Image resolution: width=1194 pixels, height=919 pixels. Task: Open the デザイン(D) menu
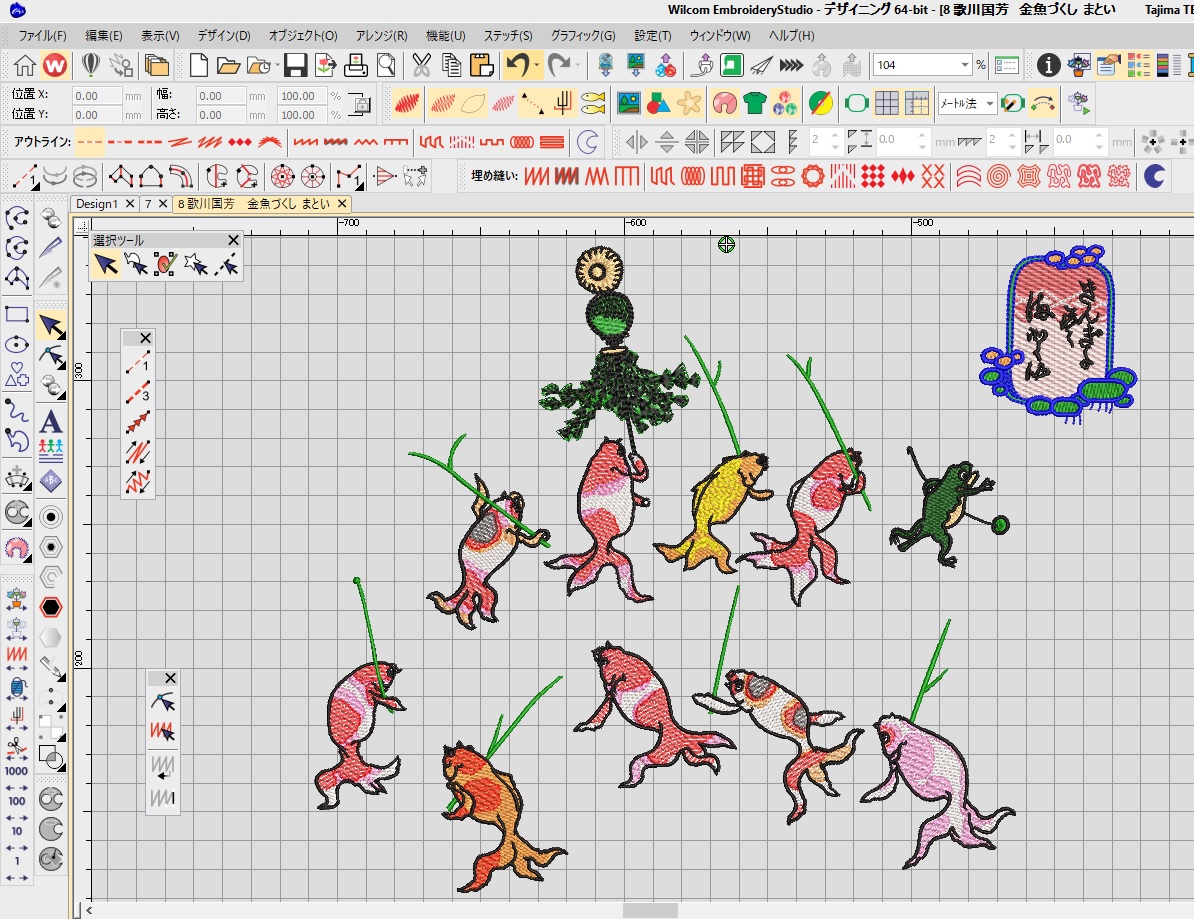click(x=224, y=36)
